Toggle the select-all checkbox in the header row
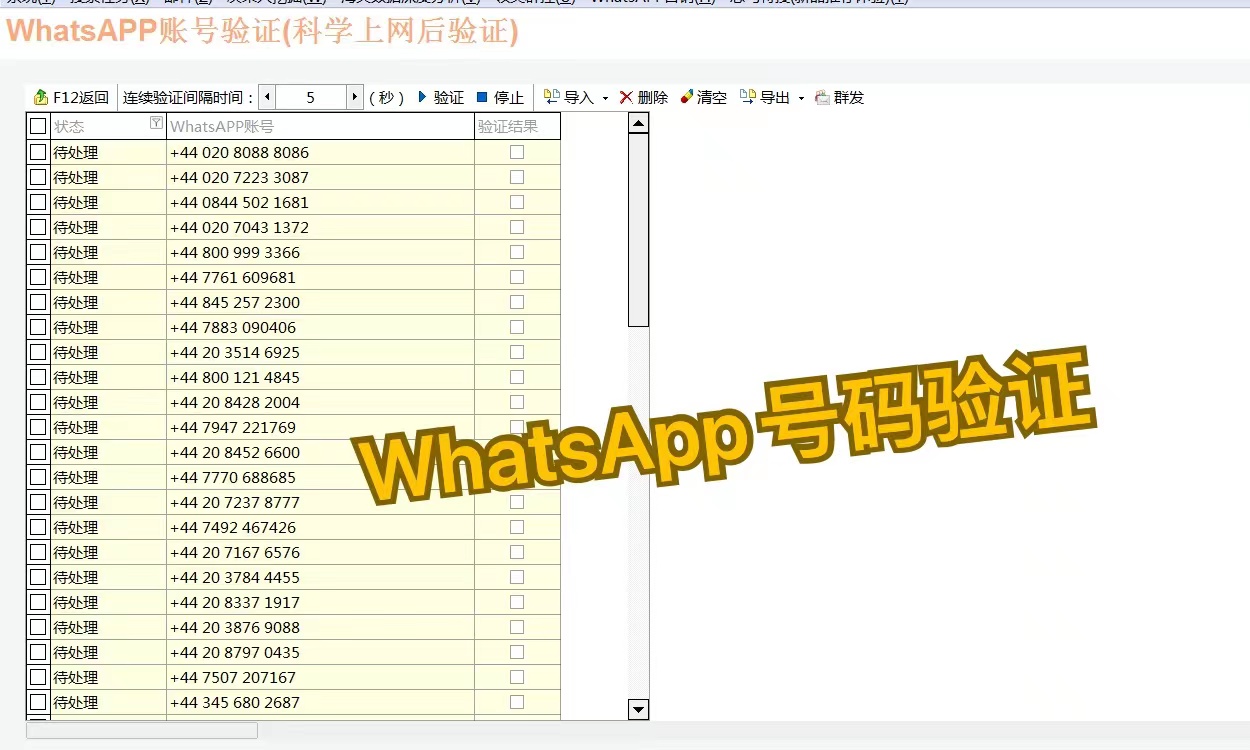Viewport: 1250px width, 750px height. [38, 126]
